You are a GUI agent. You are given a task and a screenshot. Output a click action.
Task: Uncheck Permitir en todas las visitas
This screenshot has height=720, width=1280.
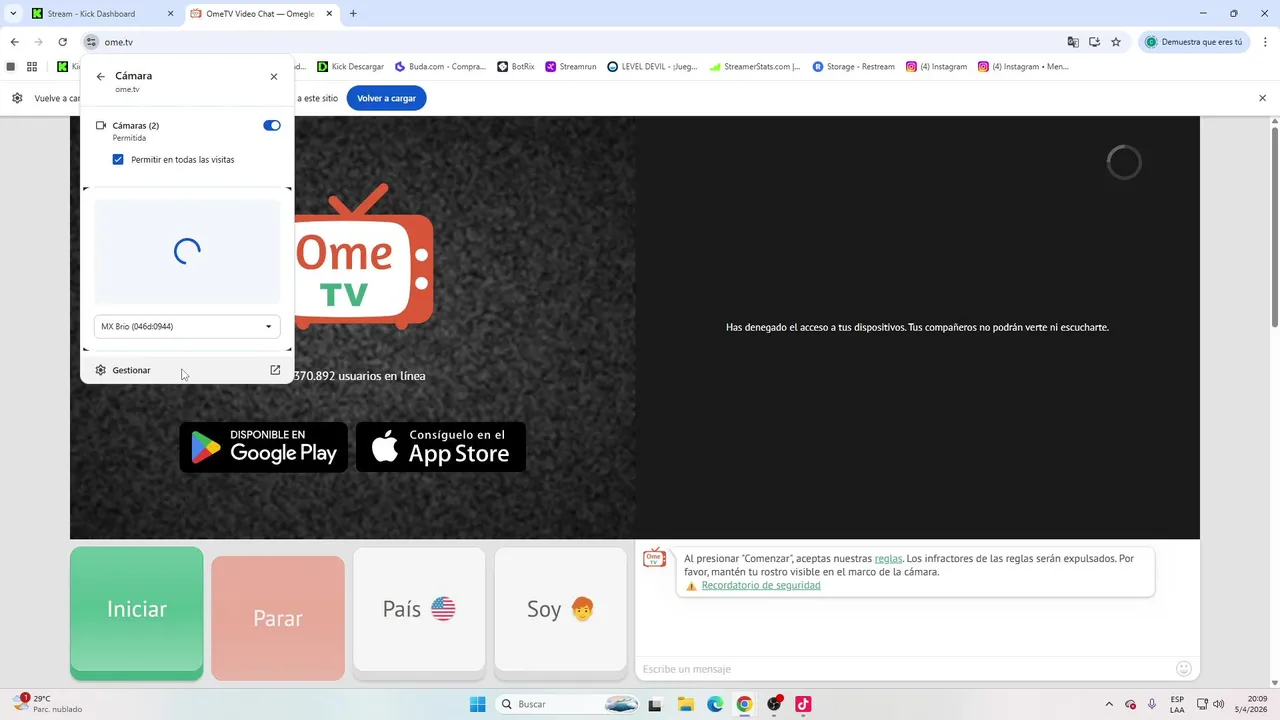(x=118, y=159)
